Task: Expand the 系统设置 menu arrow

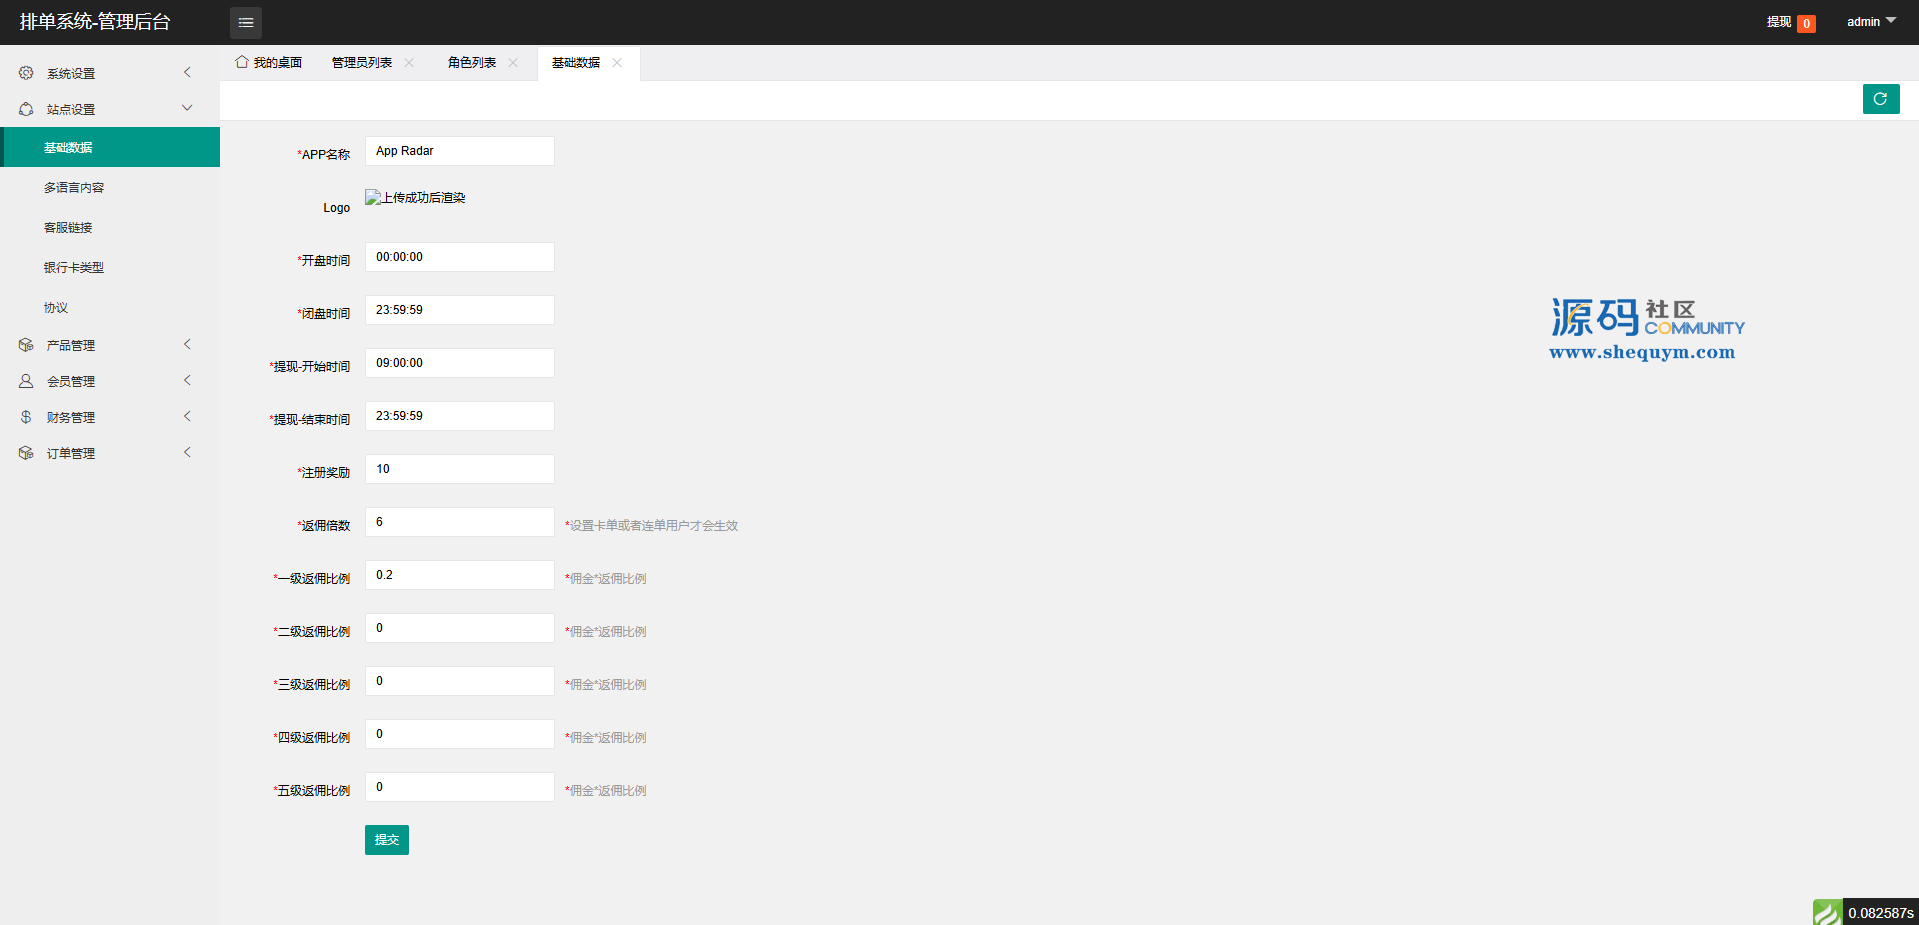Action: (x=187, y=72)
